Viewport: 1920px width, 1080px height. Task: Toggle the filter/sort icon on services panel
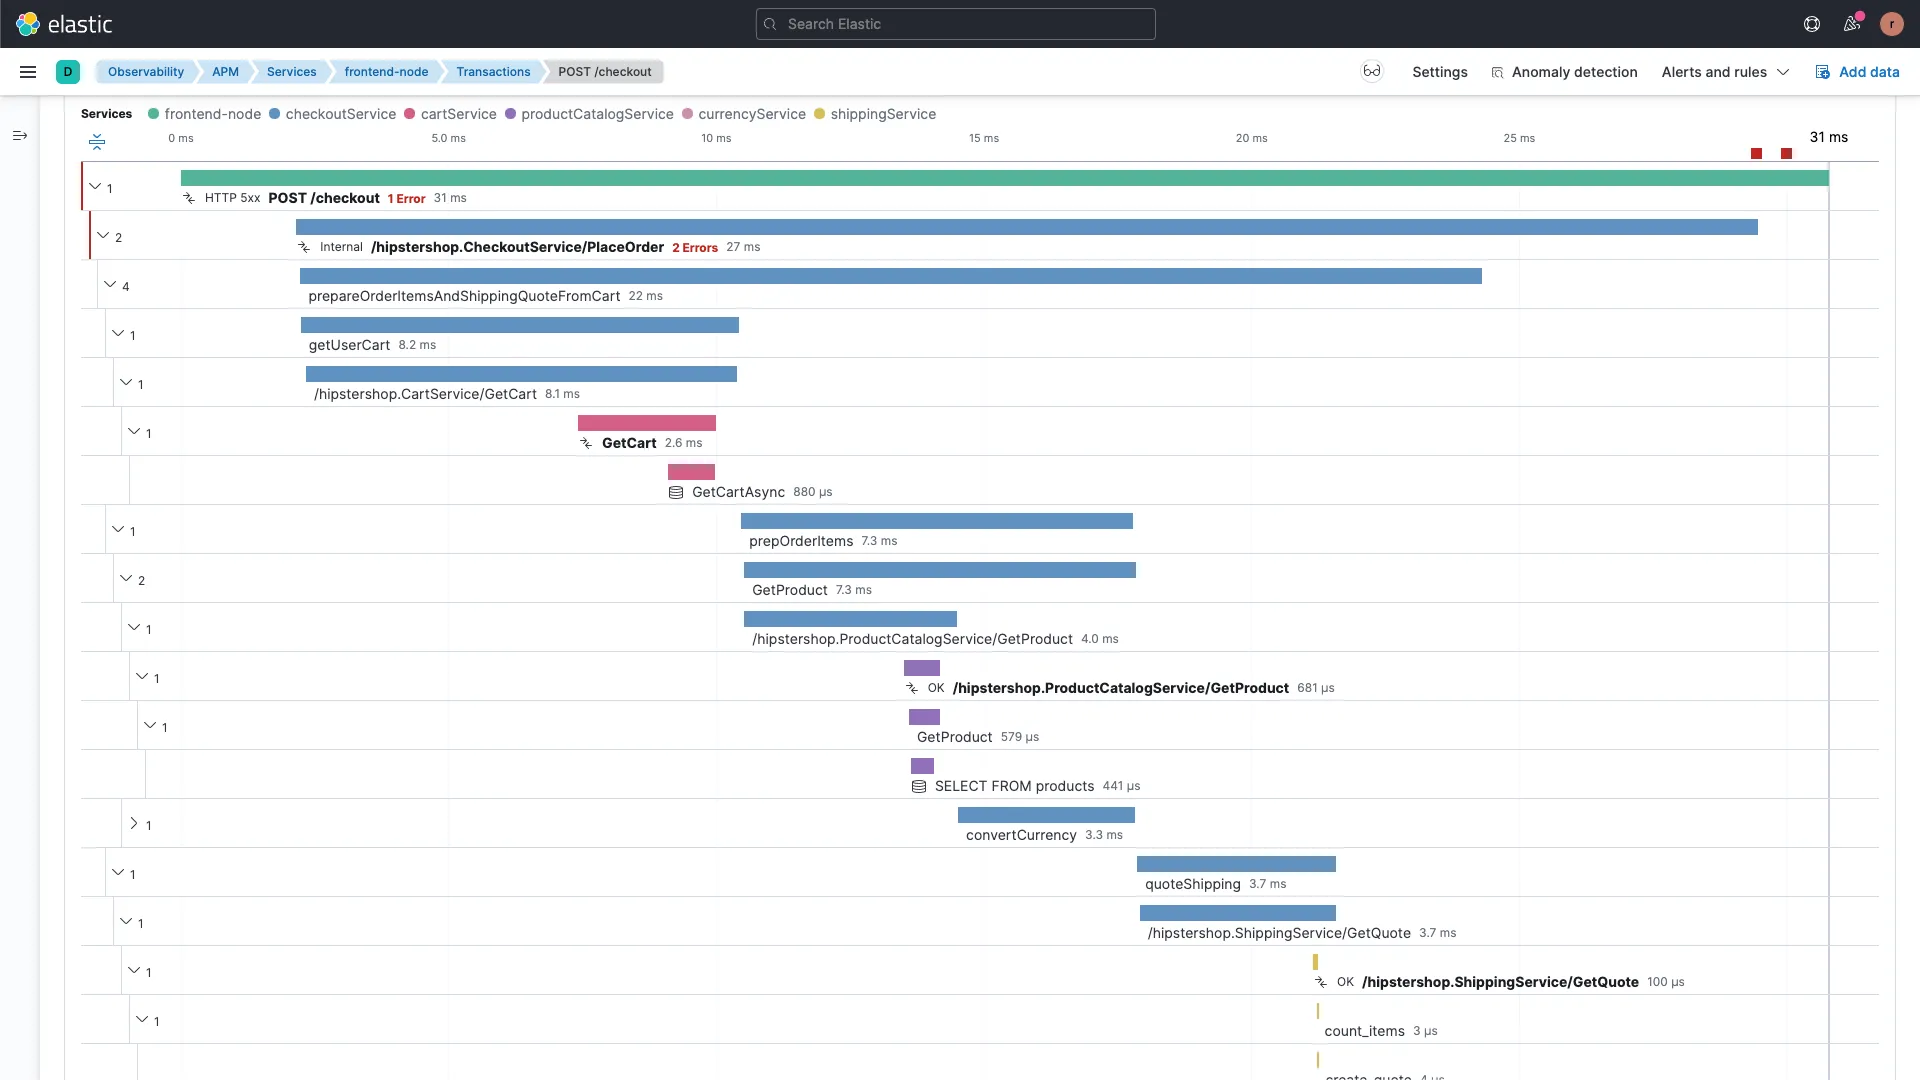coord(98,141)
